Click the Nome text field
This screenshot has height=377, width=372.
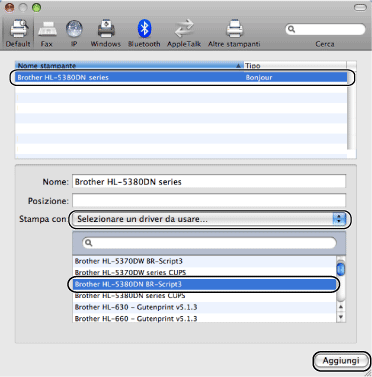pyautogui.click(x=209, y=182)
